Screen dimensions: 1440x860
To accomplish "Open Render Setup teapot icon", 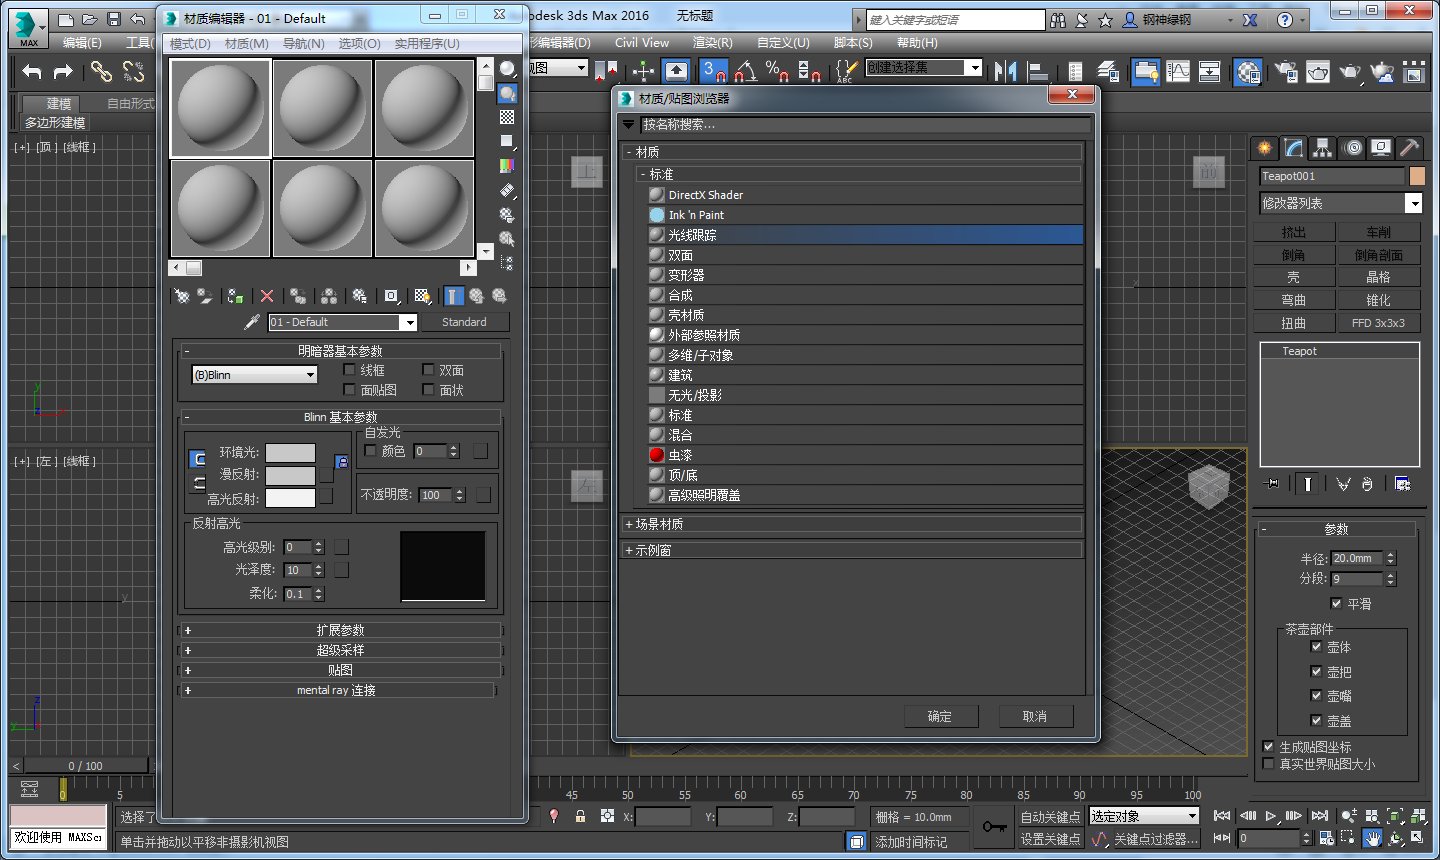I will click(x=1286, y=71).
